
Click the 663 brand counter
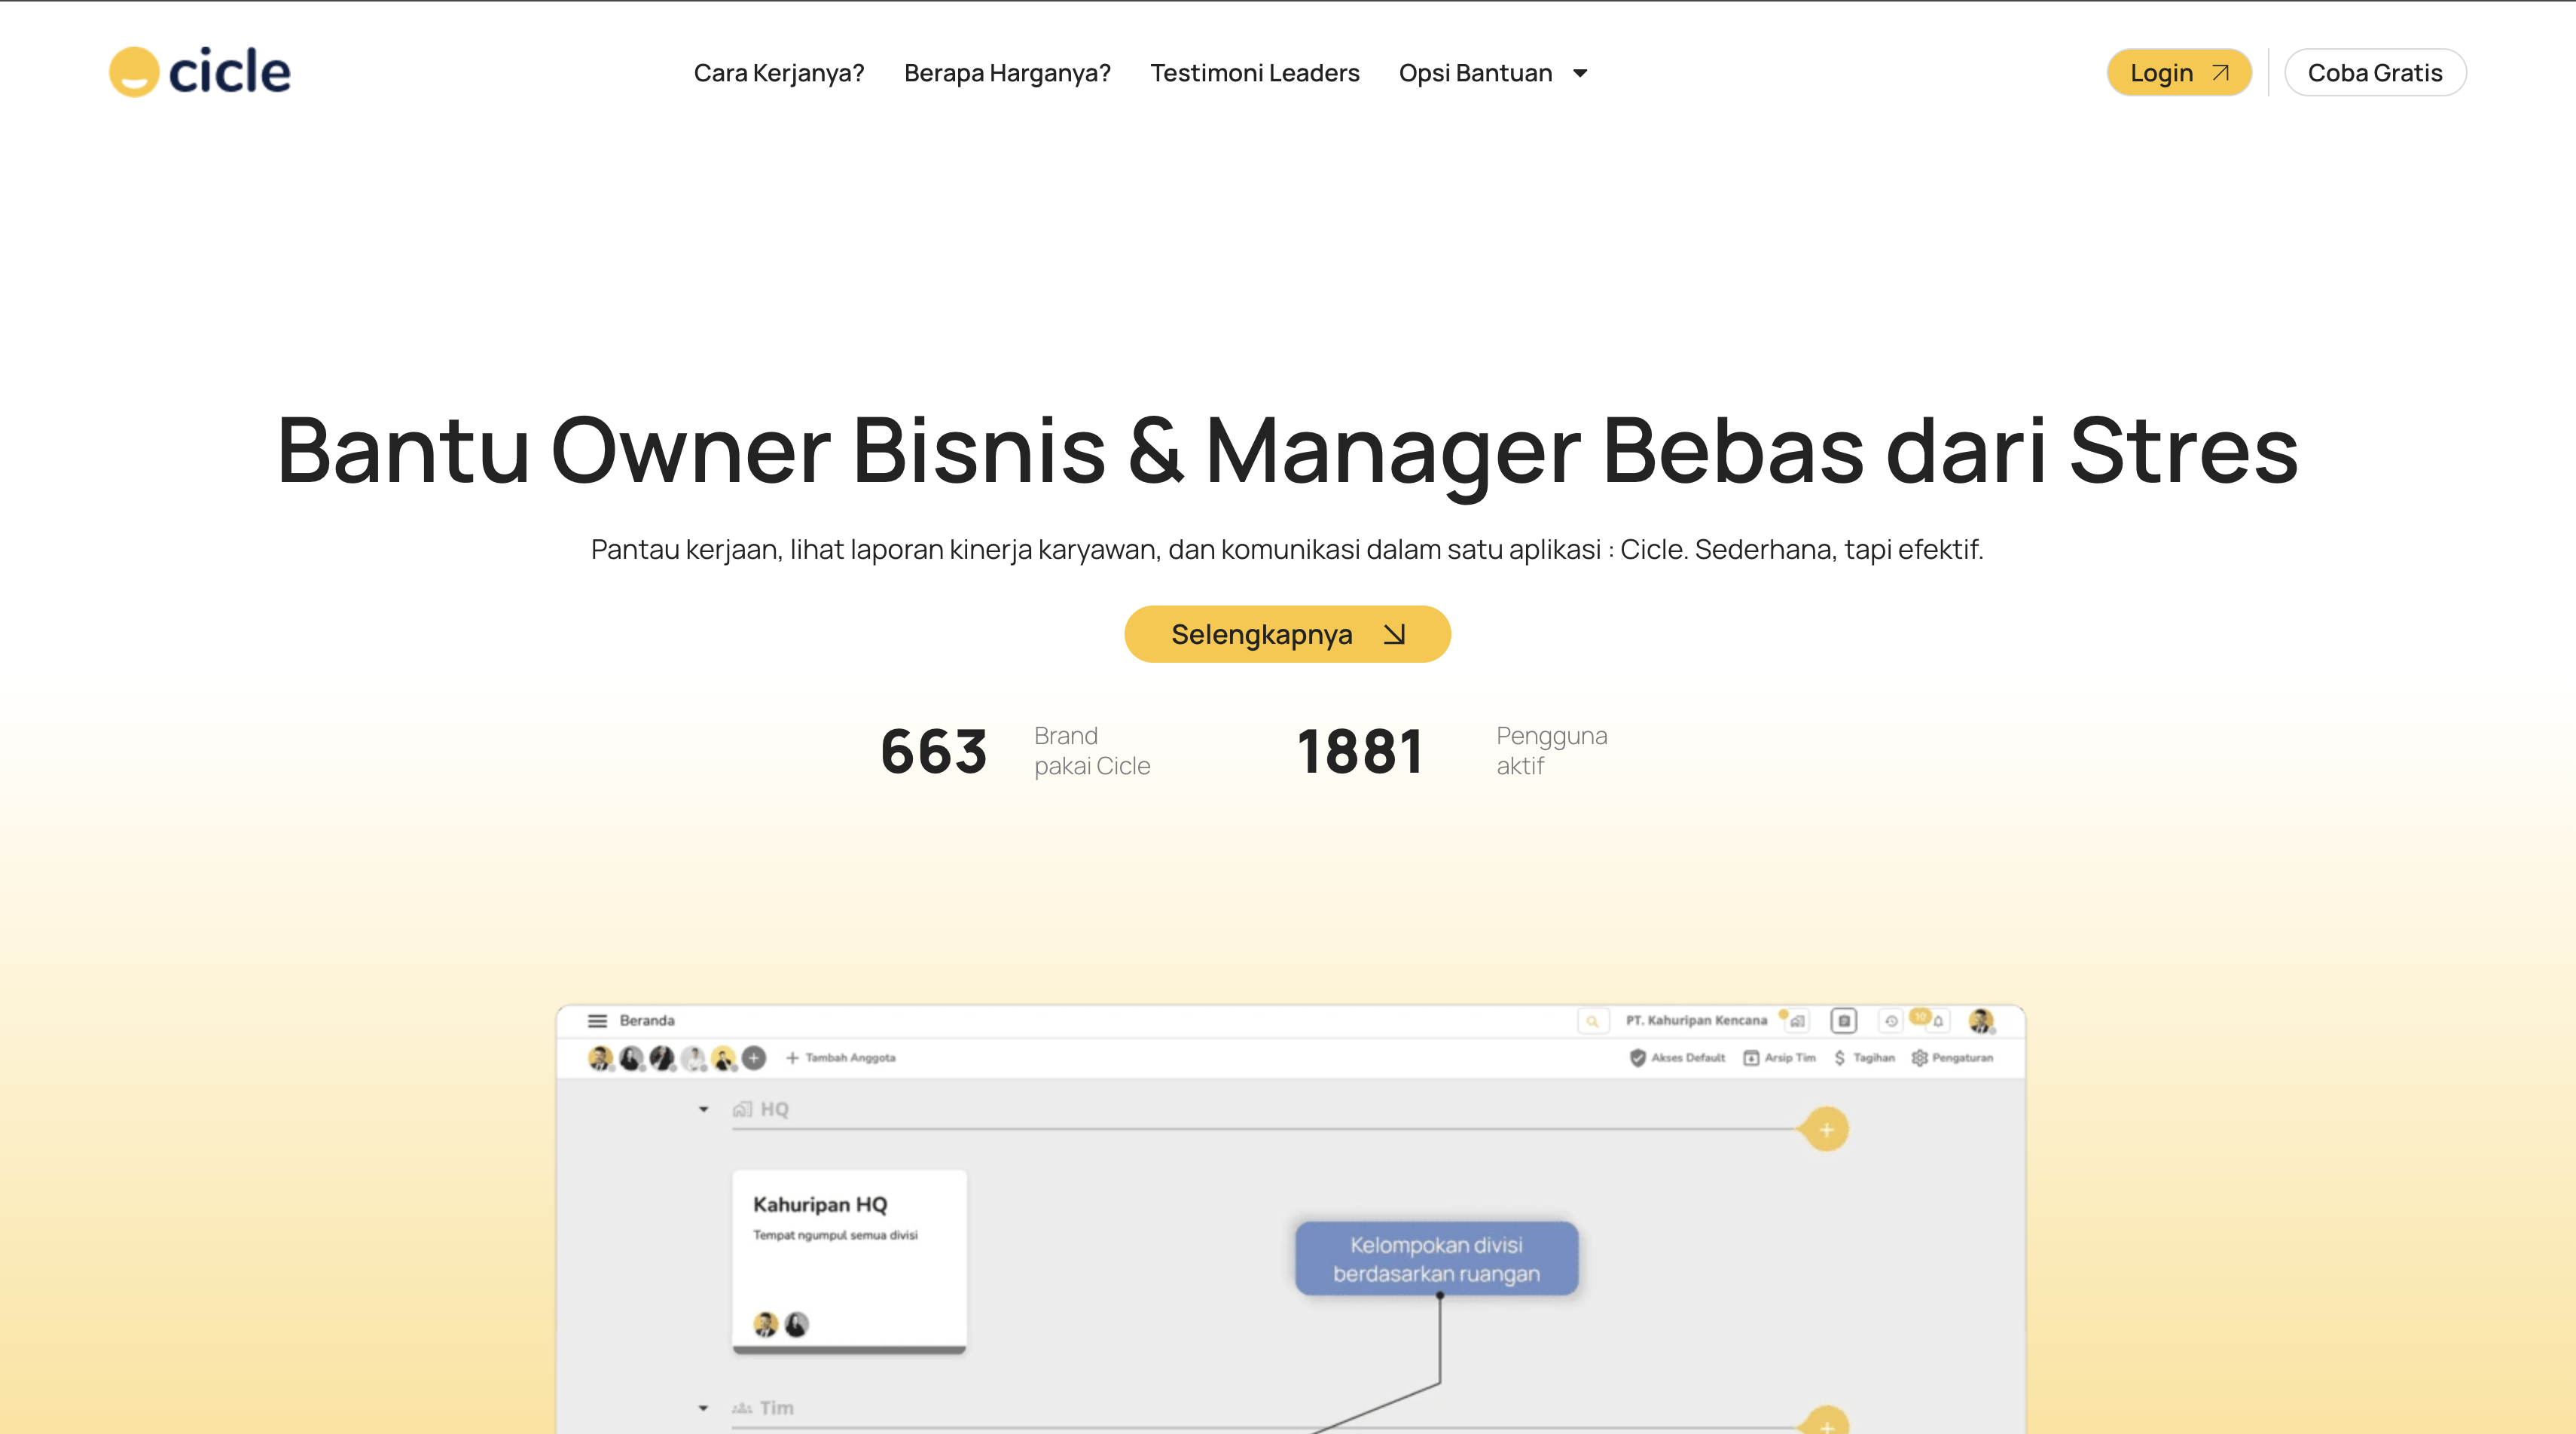coord(934,751)
